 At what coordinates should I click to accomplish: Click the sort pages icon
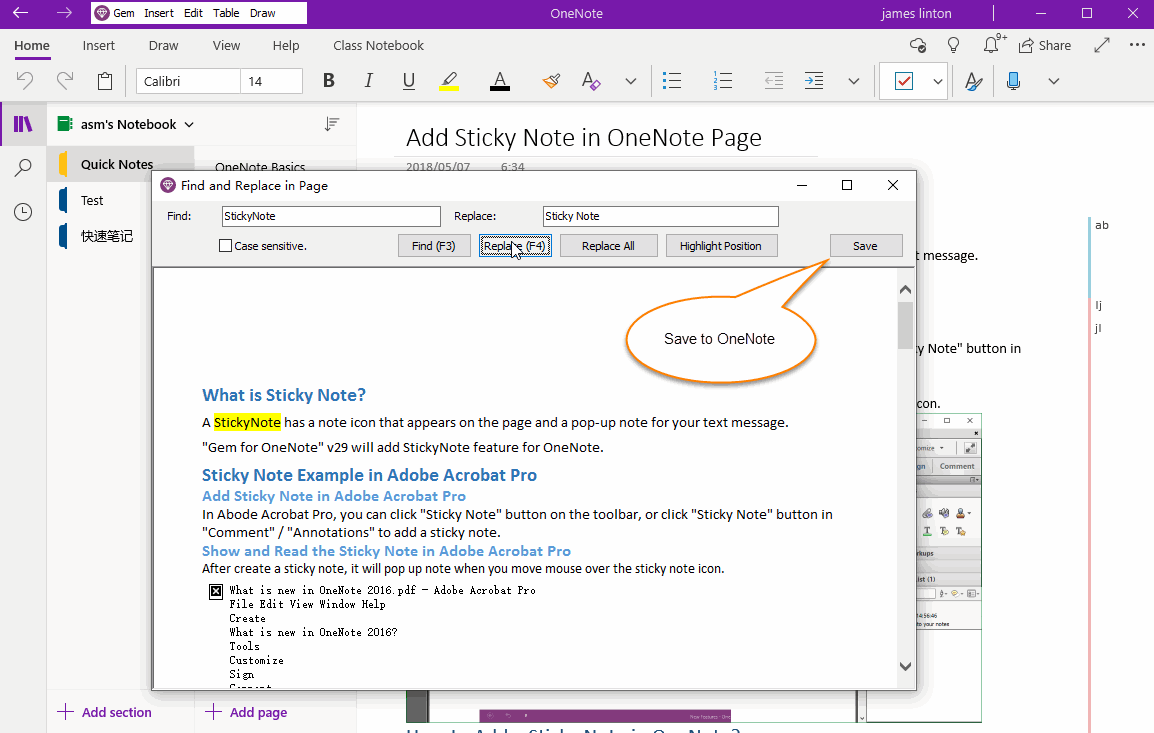[332, 124]
